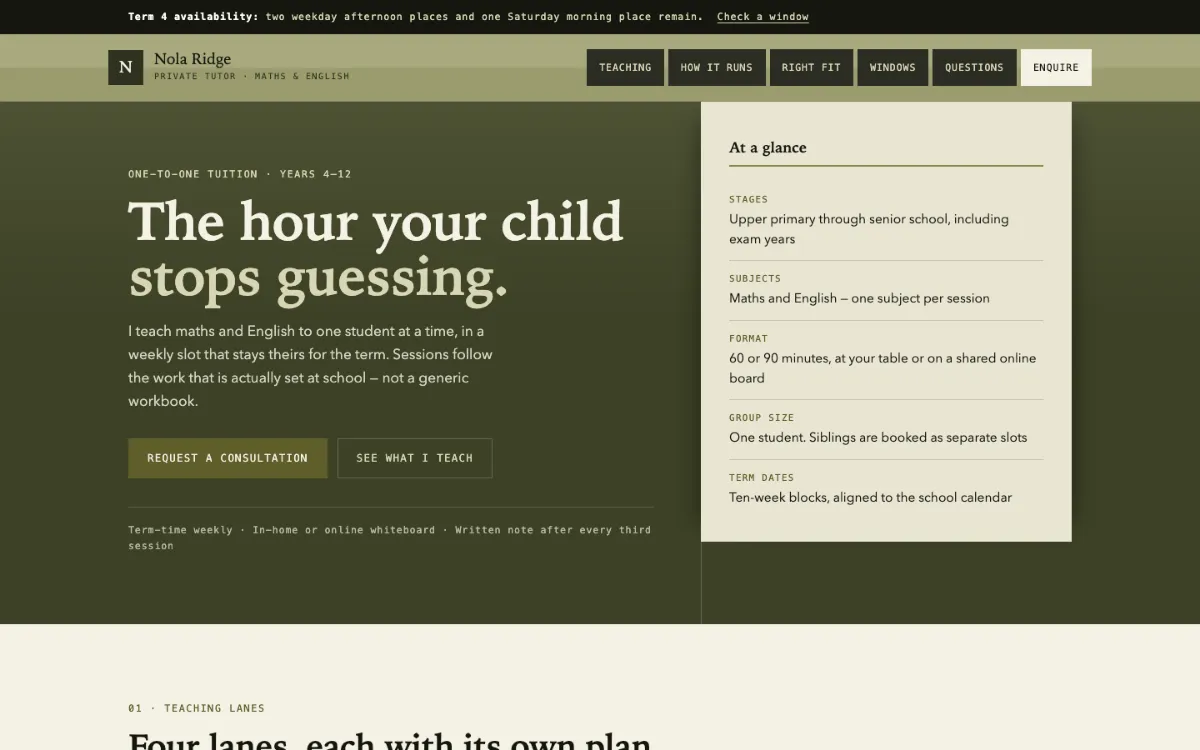1200x750 pixels.
Task: Click the main headline 'The hour your child'
Action: pos(375,221)
